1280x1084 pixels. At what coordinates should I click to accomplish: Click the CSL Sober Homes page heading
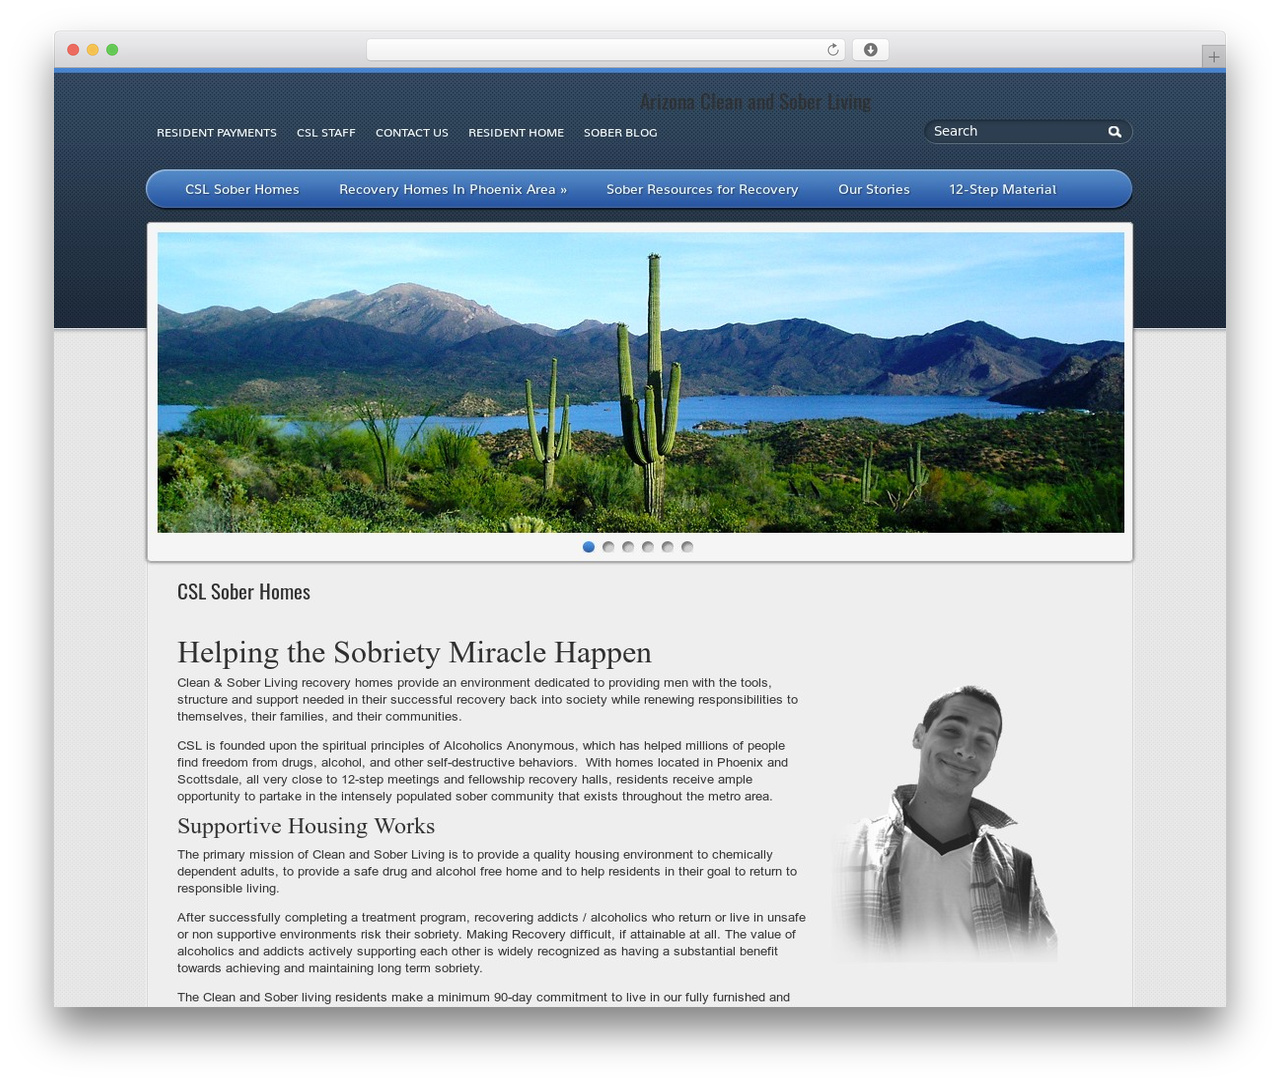pyautogui.click(x=244, y=592)
